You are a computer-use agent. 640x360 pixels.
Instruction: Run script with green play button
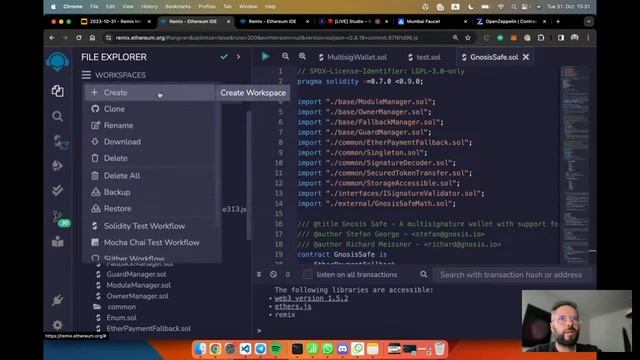click(265, 57)
